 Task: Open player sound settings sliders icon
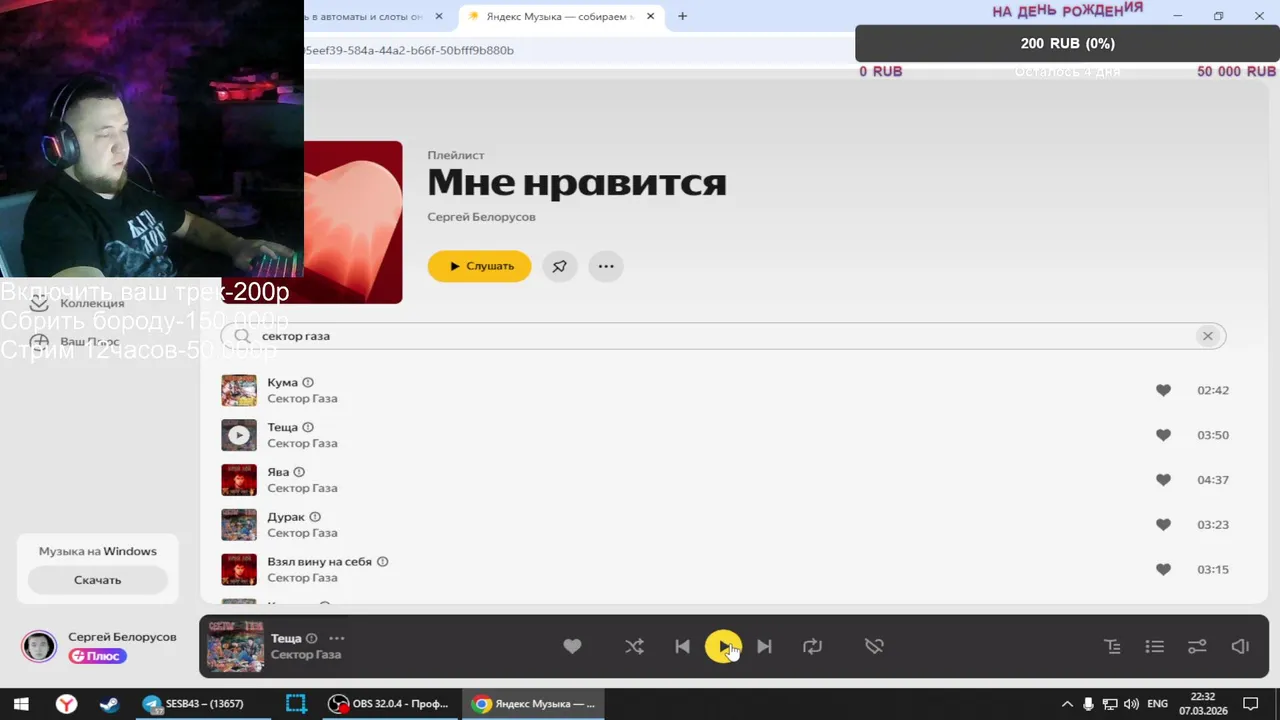pyautogui.click(x=1197, y=647)
